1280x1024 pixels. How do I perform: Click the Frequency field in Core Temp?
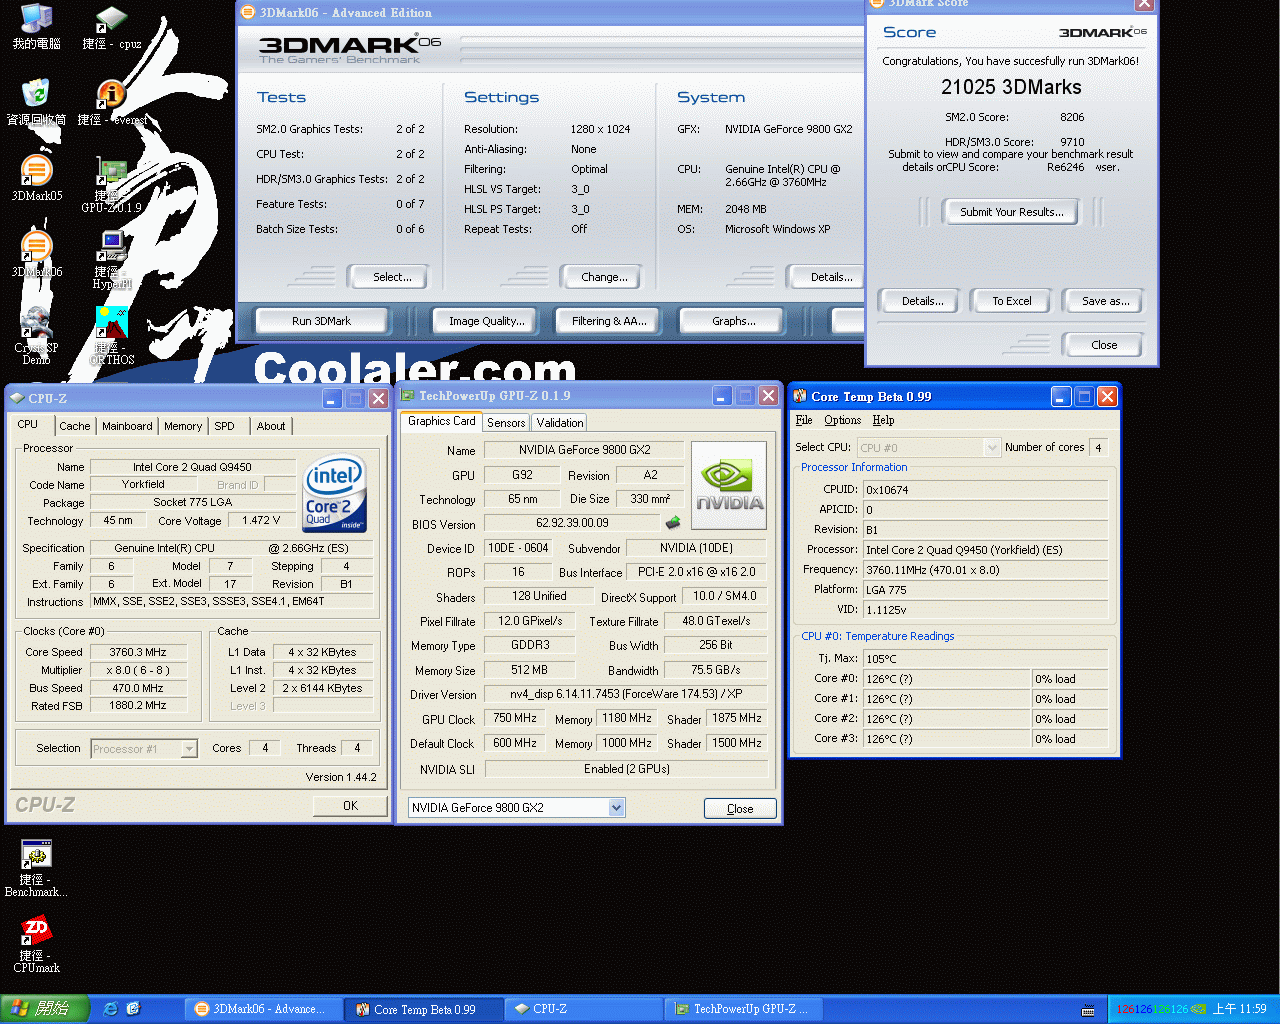pos(985,570)
